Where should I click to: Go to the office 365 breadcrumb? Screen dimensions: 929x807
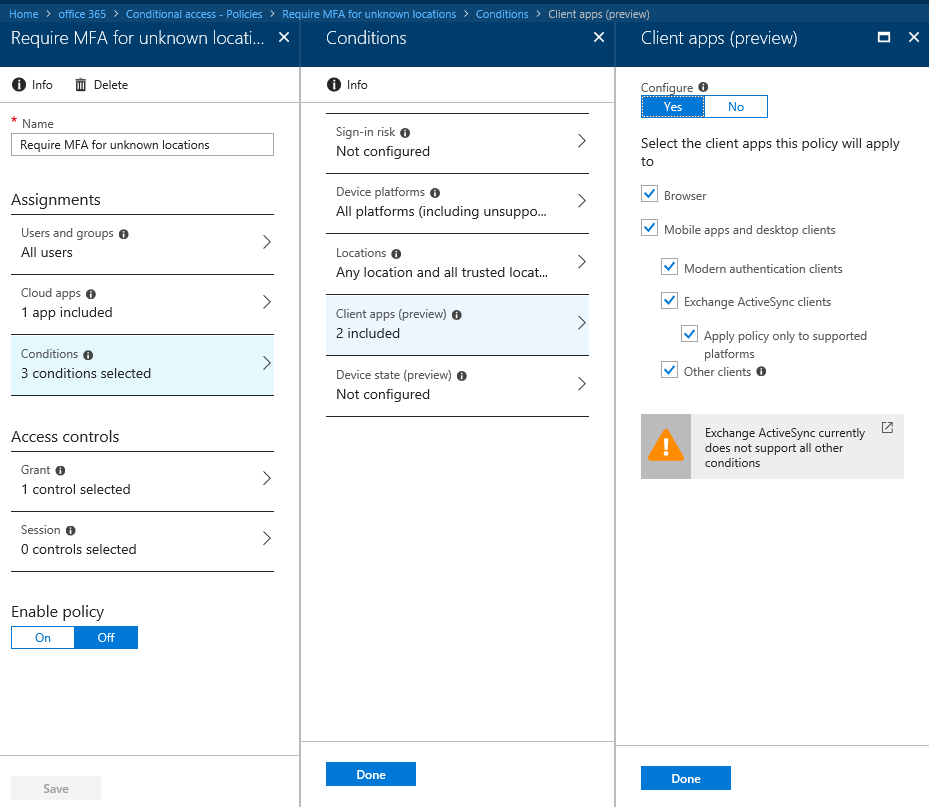tap(82, 14)
